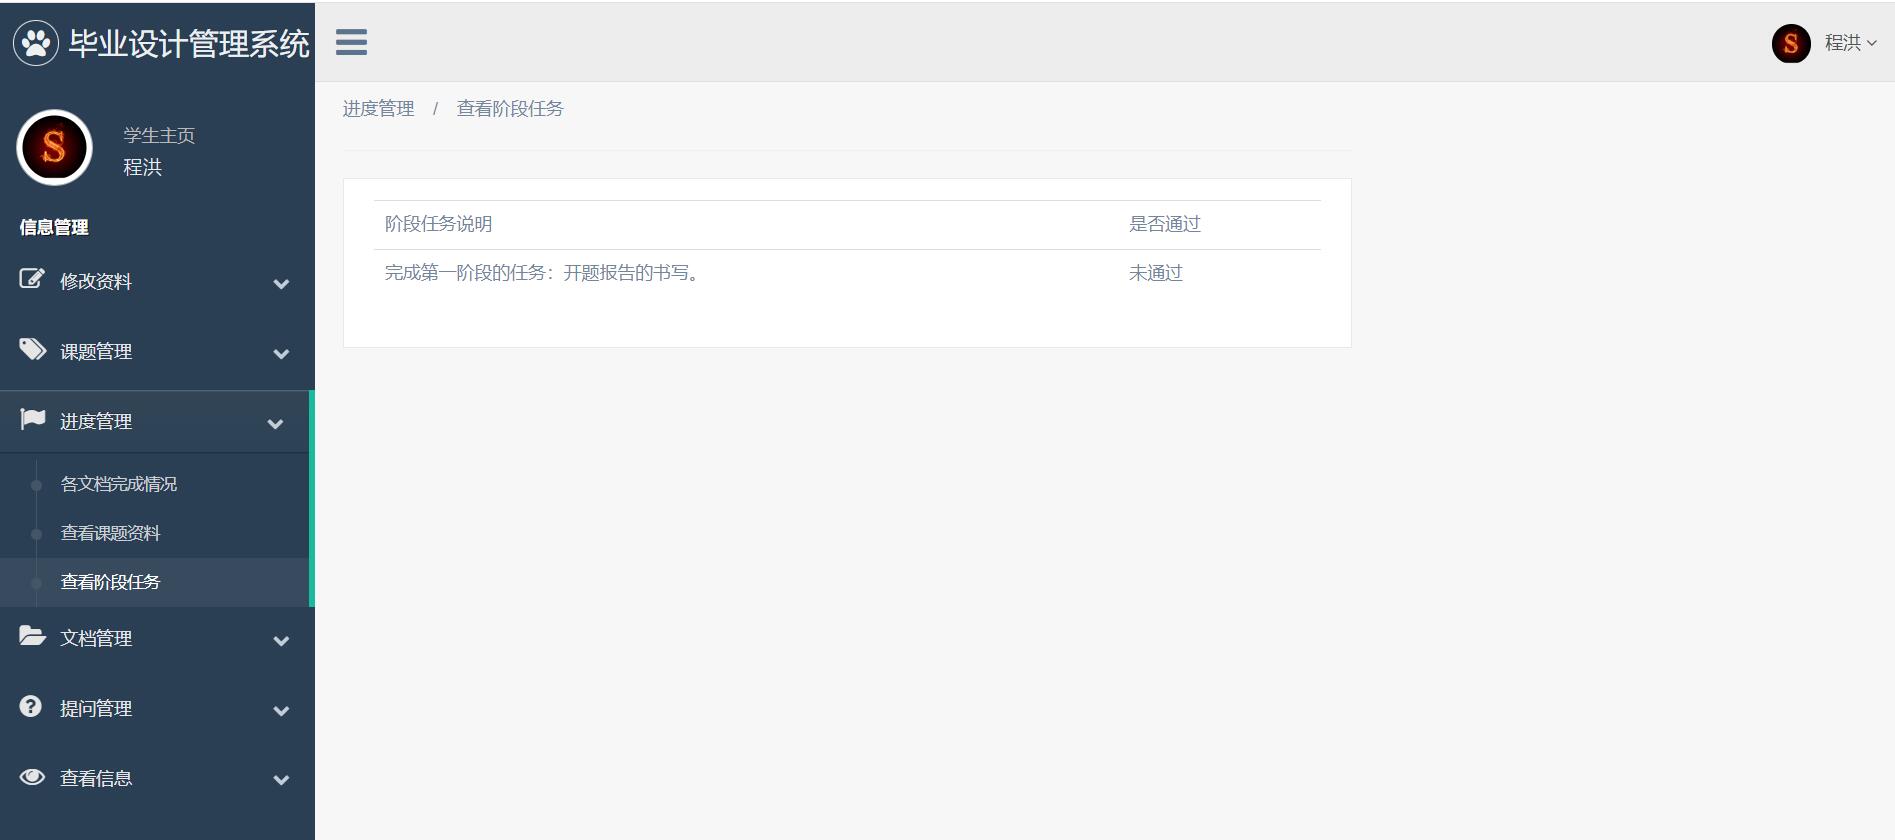Click the folder icon beside 文档管理
The width and height of the screenshot is (1895, 840).
[32, 636]
